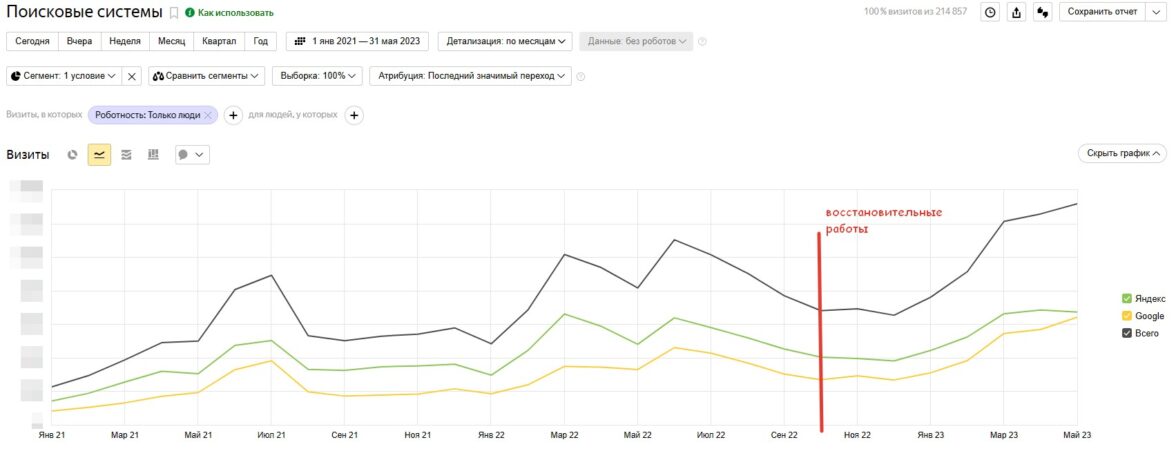Select the Неделя period tab
Image resolution: width=1176 pixels, height=449 pixels.
click(x=125, y=41)
